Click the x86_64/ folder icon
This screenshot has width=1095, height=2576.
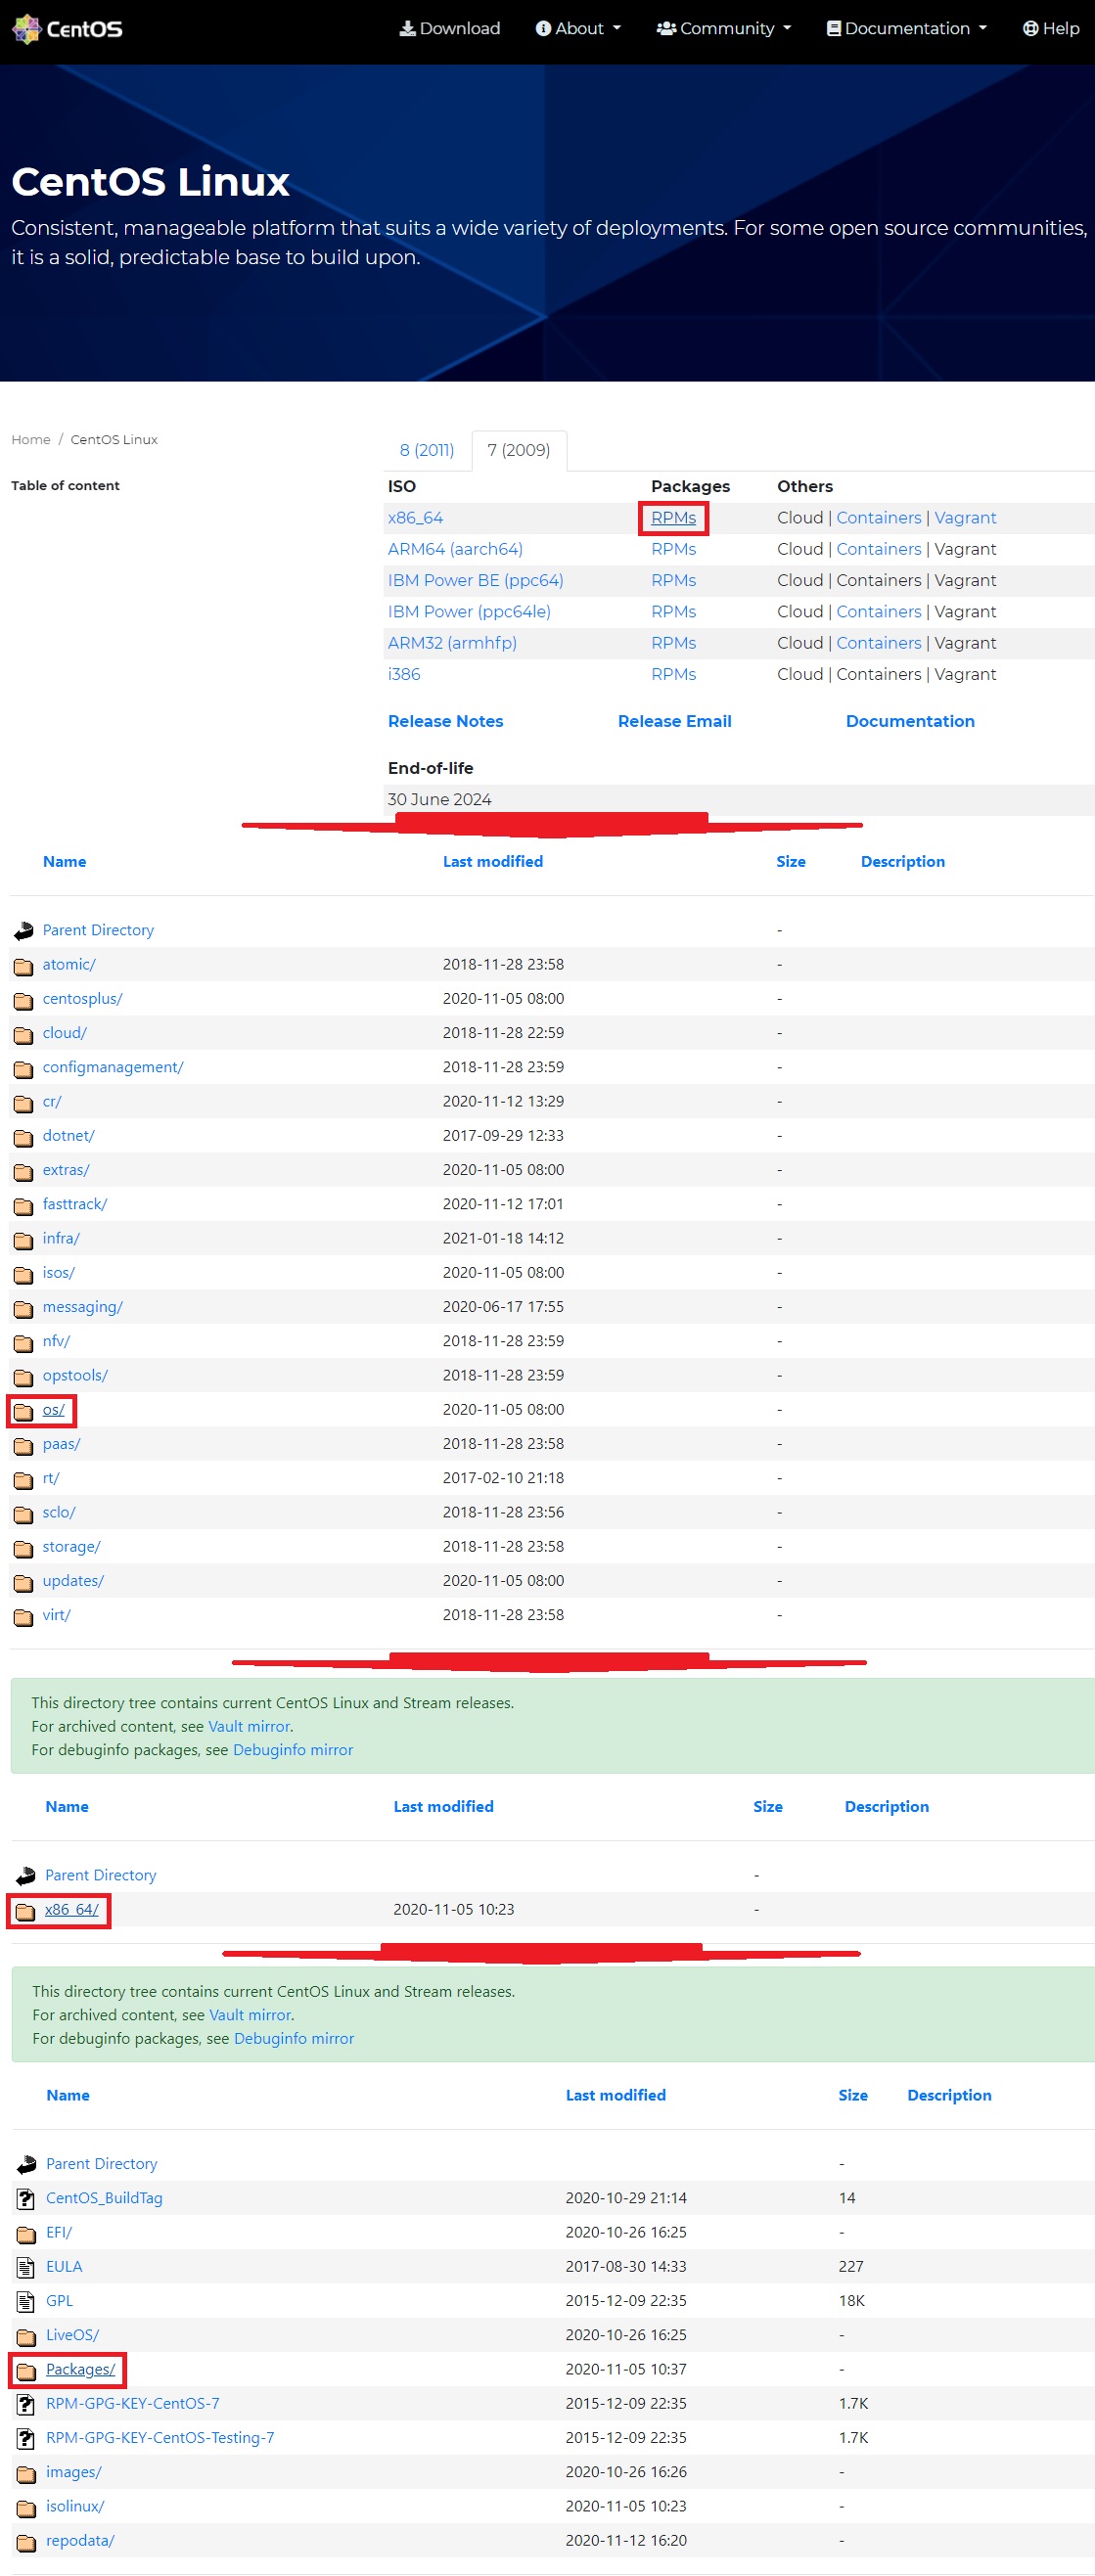click(25, 1911)
